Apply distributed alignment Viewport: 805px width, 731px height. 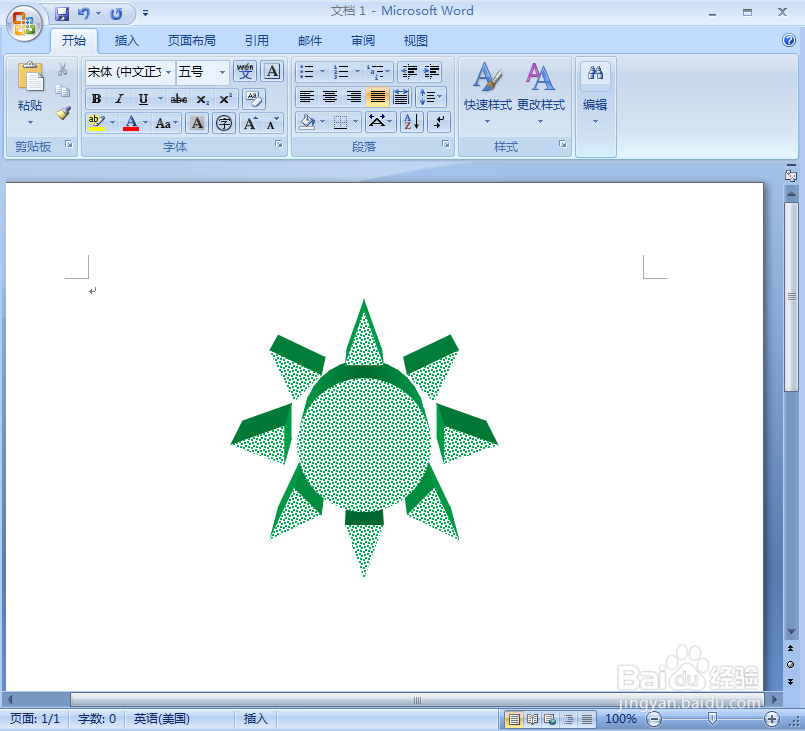tap(401, 97)
